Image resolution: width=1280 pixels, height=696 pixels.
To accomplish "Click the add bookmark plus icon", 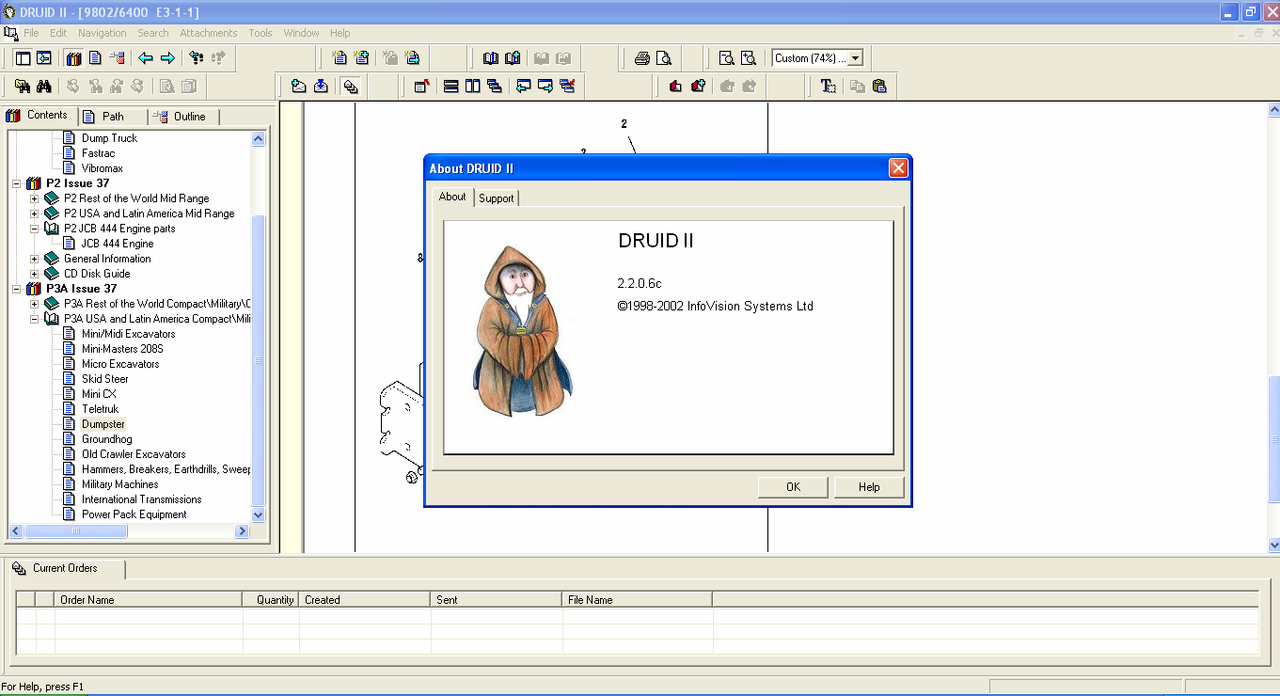I will 698,86.
